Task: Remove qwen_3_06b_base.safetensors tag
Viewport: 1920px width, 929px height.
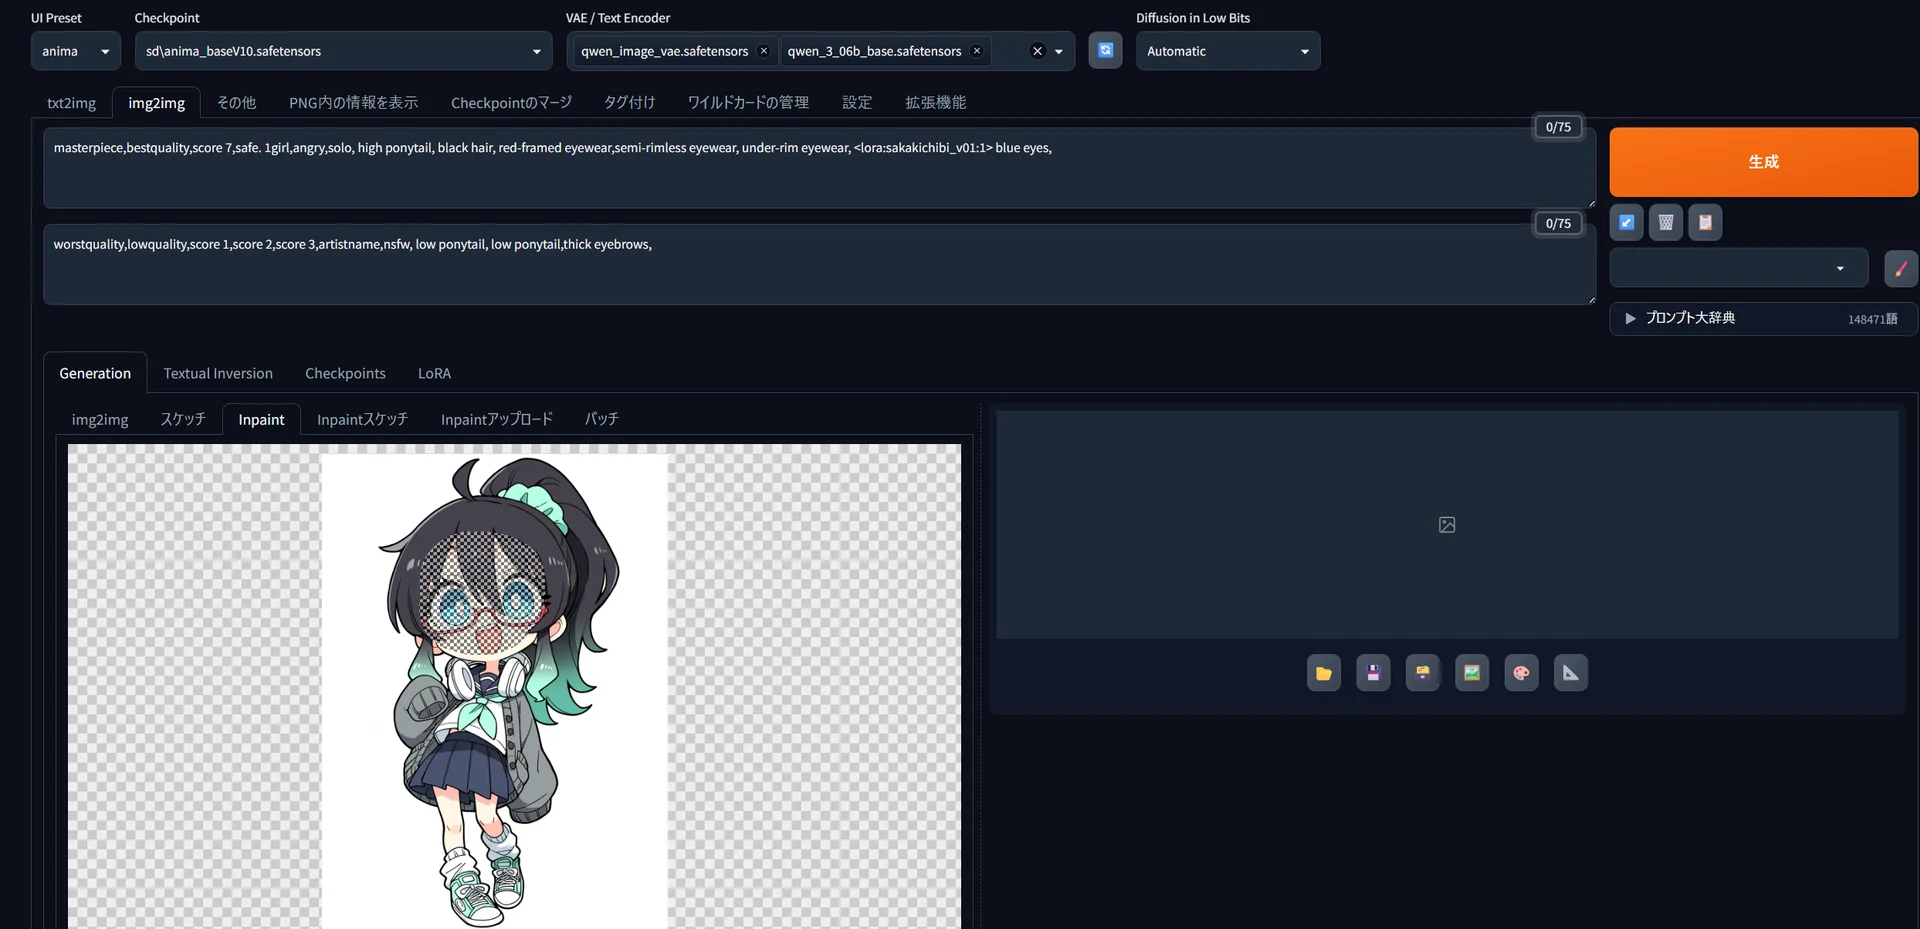Action: (977, 51)
